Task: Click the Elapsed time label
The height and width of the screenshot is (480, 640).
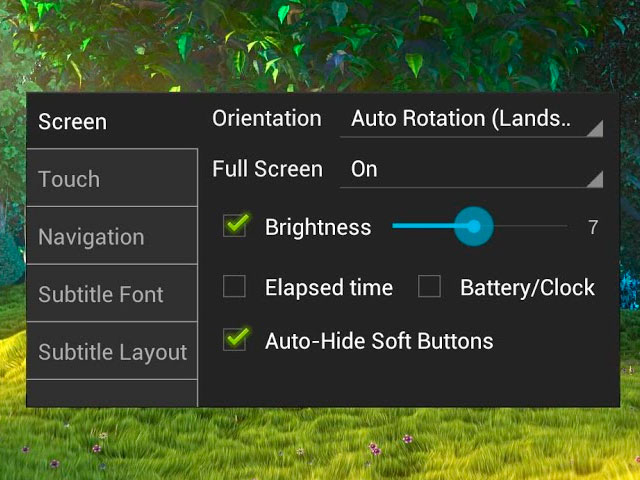Action: (x=329, y=287)
